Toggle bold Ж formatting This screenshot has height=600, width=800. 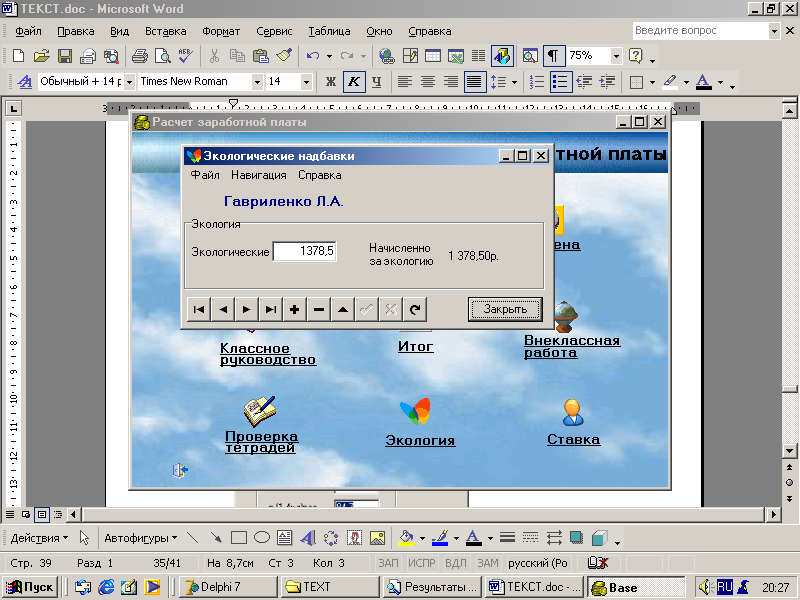point(331,82)
